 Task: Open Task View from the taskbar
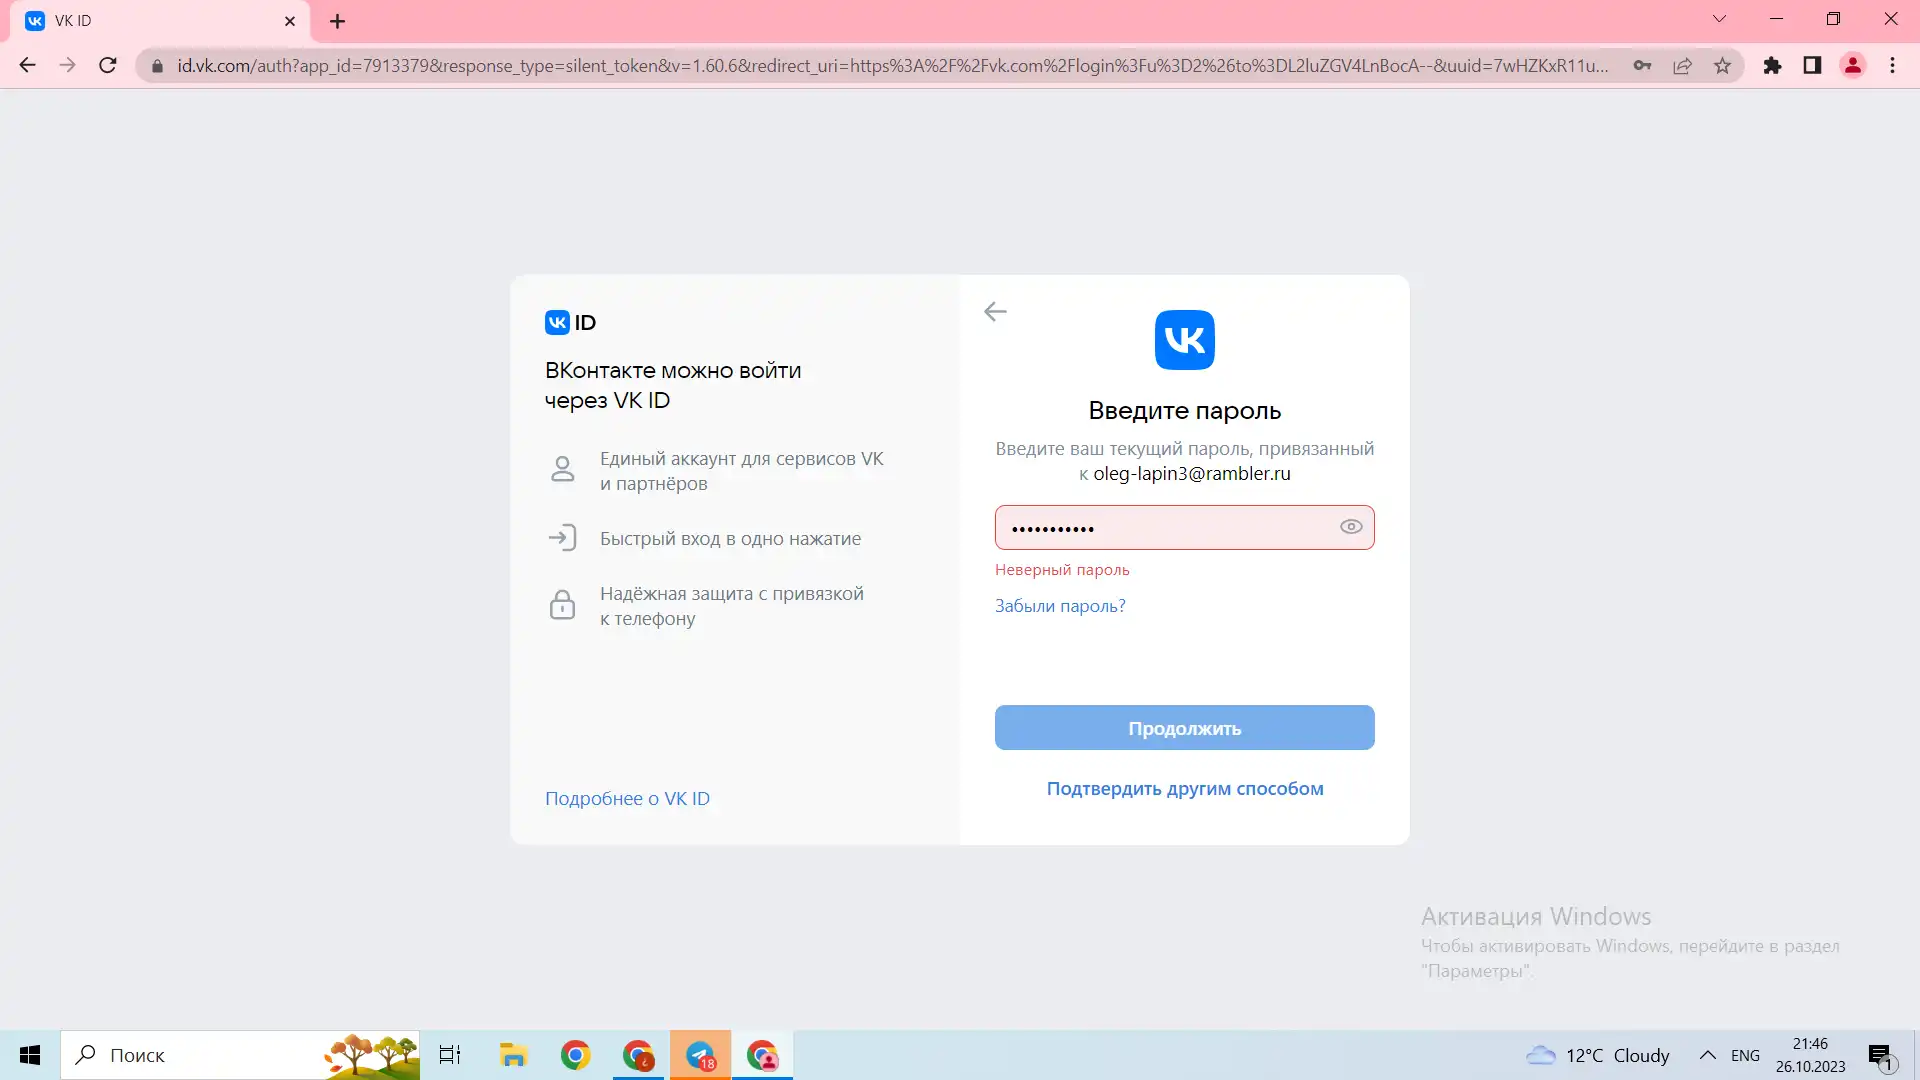450,1055
